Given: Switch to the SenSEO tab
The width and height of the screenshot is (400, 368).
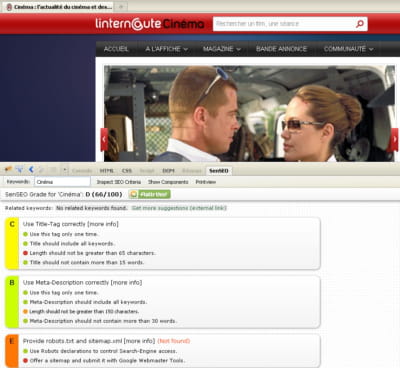Looking at the screenshot, I should pyautogui.click(x=219, y=171).
